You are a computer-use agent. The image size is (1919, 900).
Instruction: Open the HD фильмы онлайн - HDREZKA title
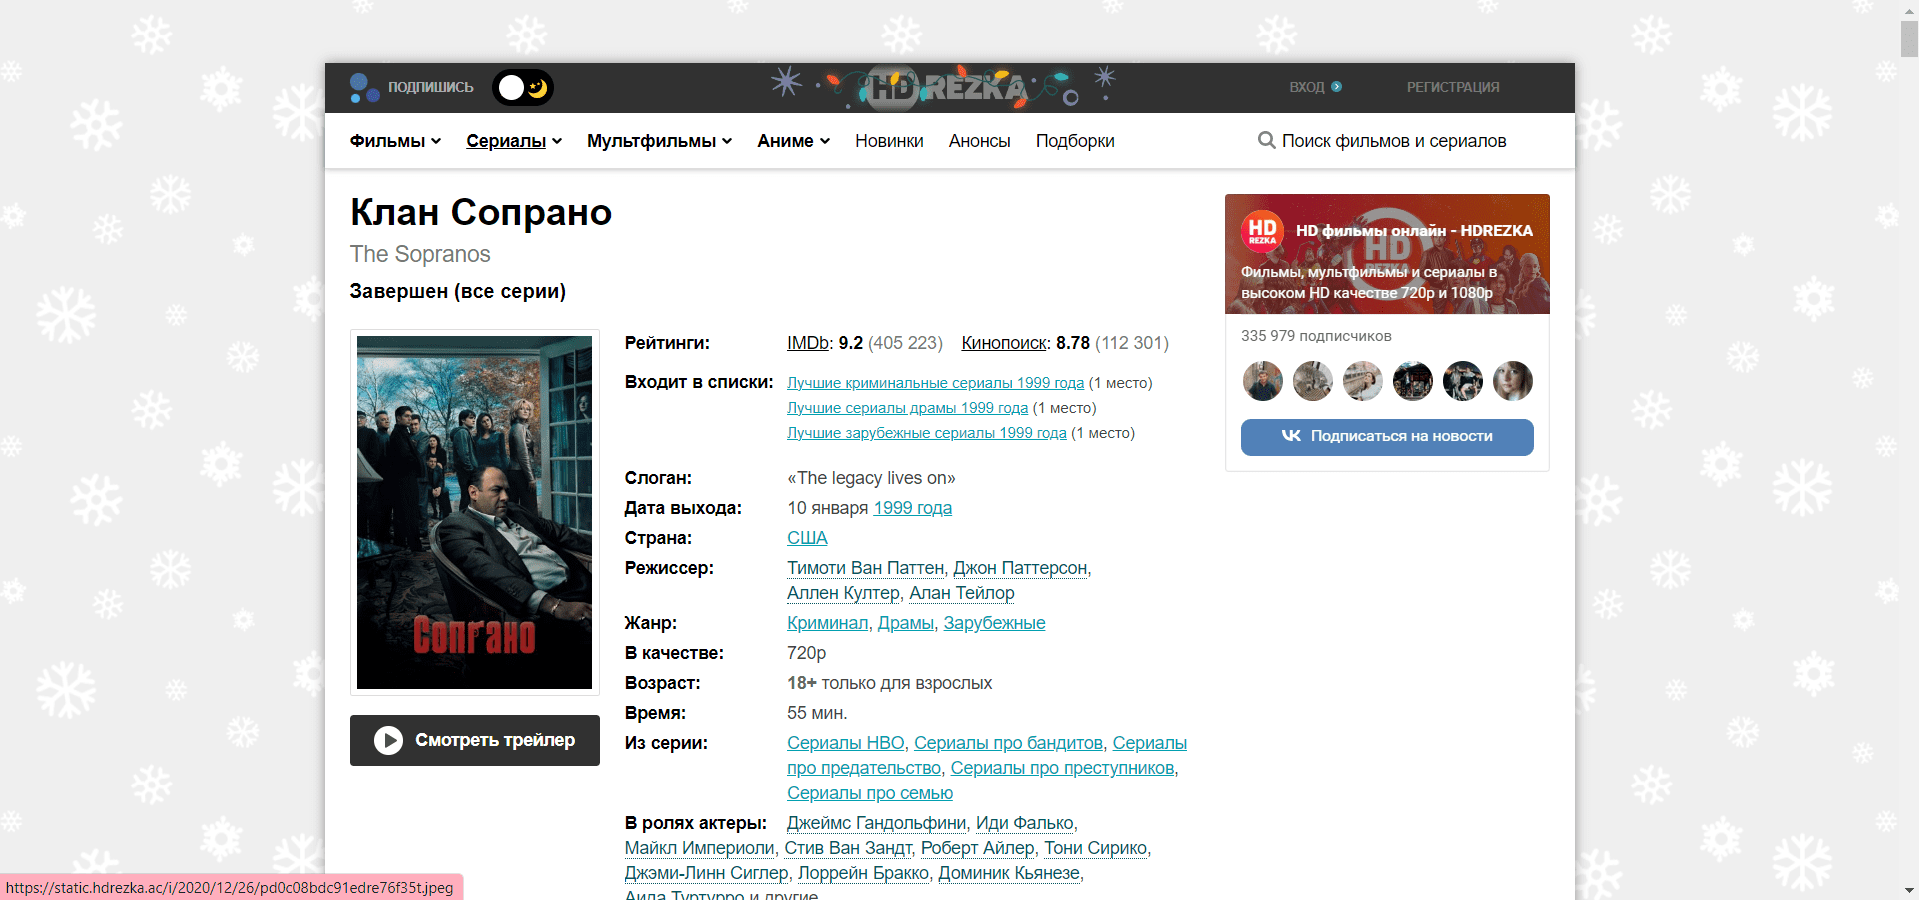pyautogui.click(x=1414, y=231)
